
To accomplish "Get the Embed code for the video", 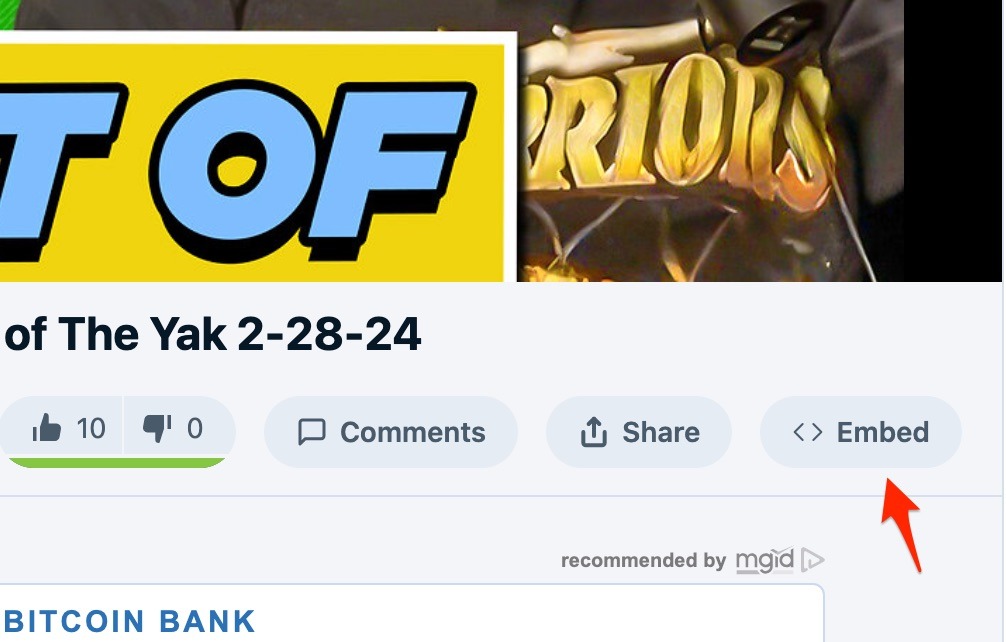I will point(860,432).
